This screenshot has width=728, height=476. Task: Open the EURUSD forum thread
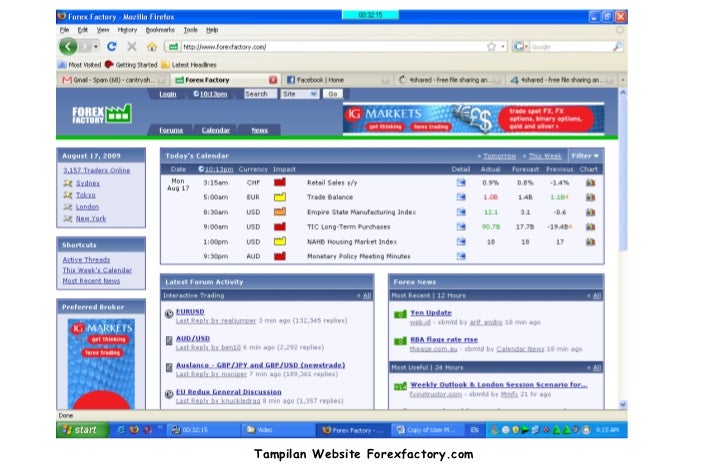(190, 312)
